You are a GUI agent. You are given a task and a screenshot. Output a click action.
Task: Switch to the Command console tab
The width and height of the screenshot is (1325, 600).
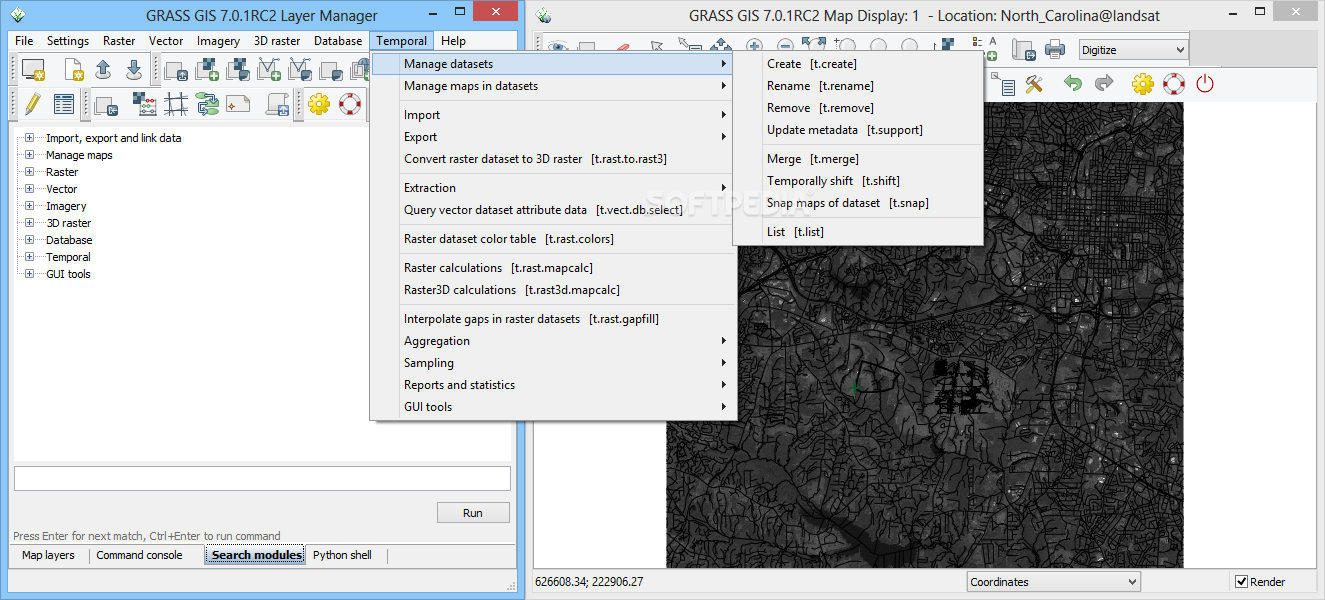[139, 555]
